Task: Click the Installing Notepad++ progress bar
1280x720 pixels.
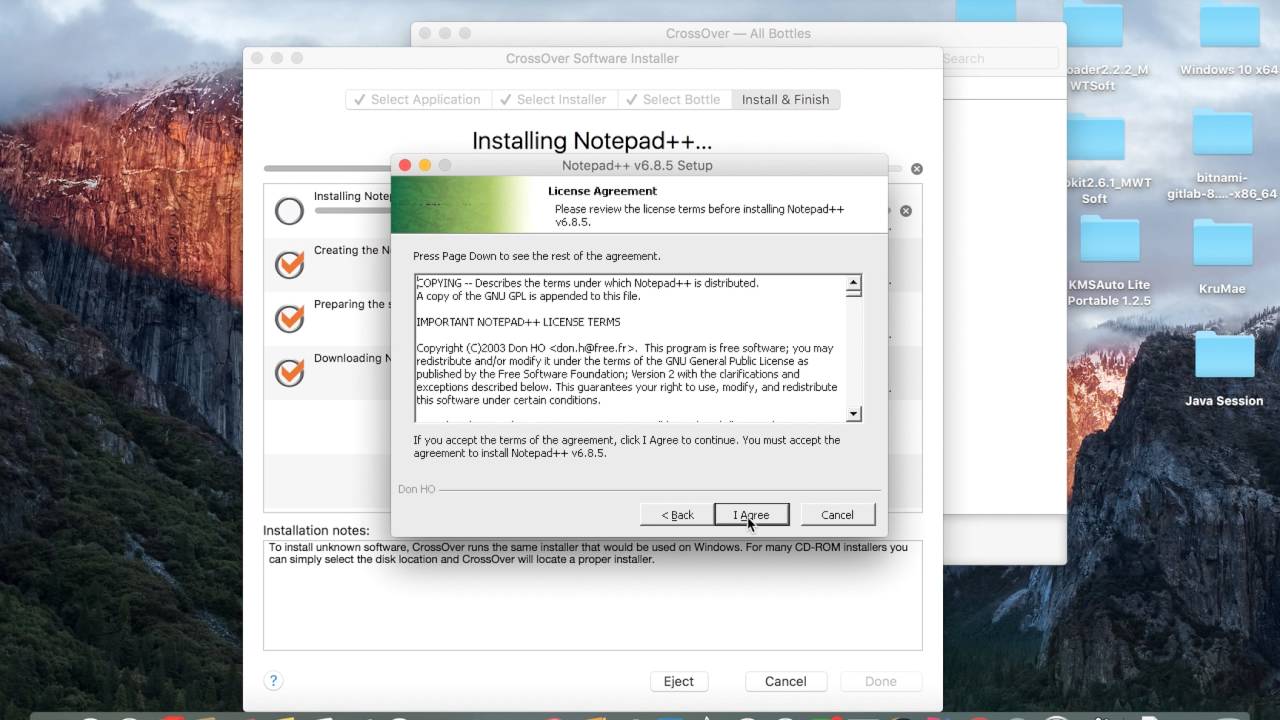Action: click(352, 210)
